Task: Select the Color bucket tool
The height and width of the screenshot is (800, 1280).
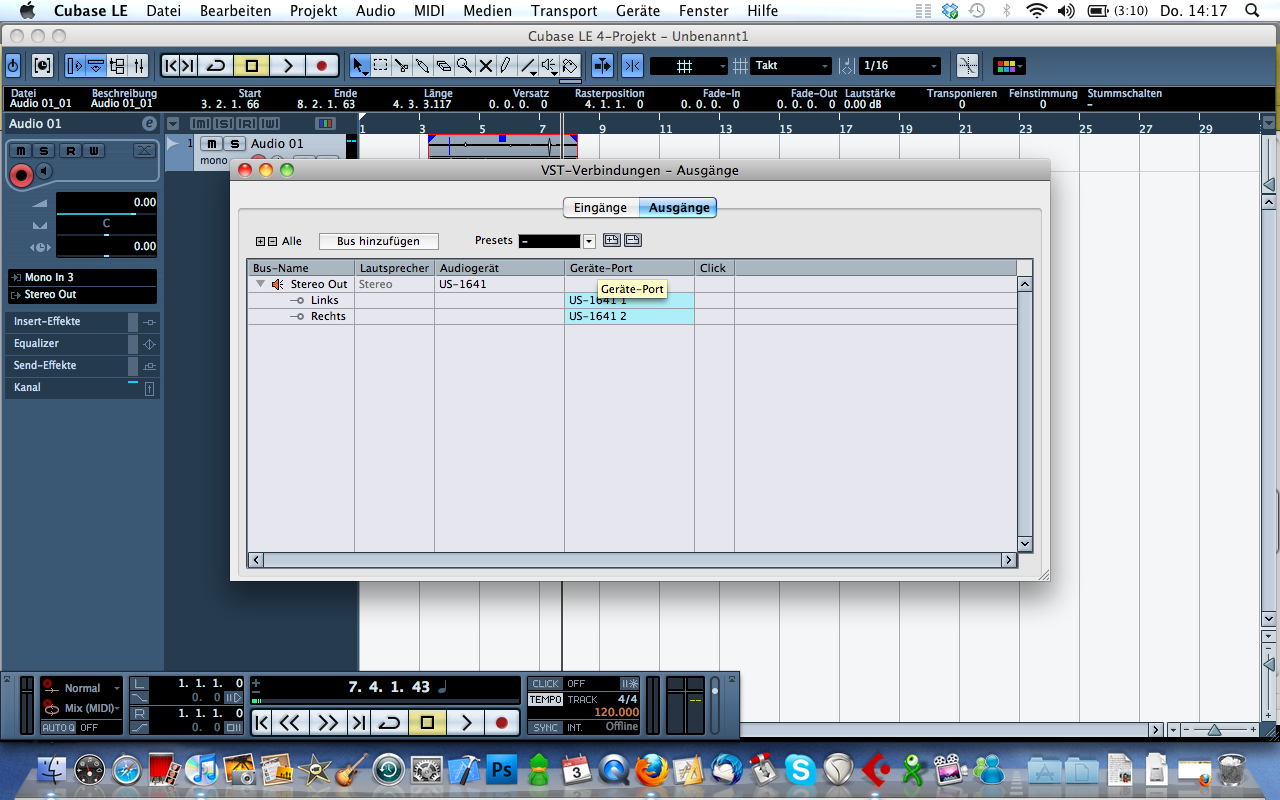Action: coord(570,66)
